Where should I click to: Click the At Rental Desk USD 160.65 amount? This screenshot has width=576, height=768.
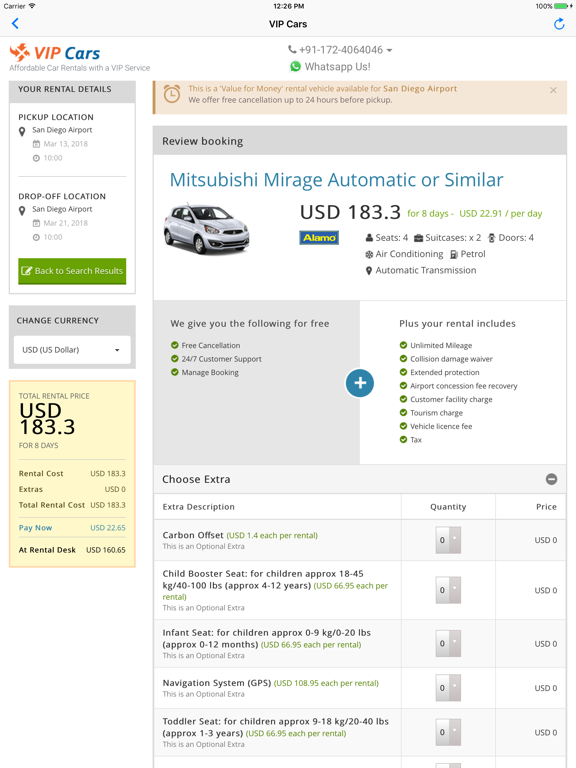pyautogui.click(x=106, y=550)
